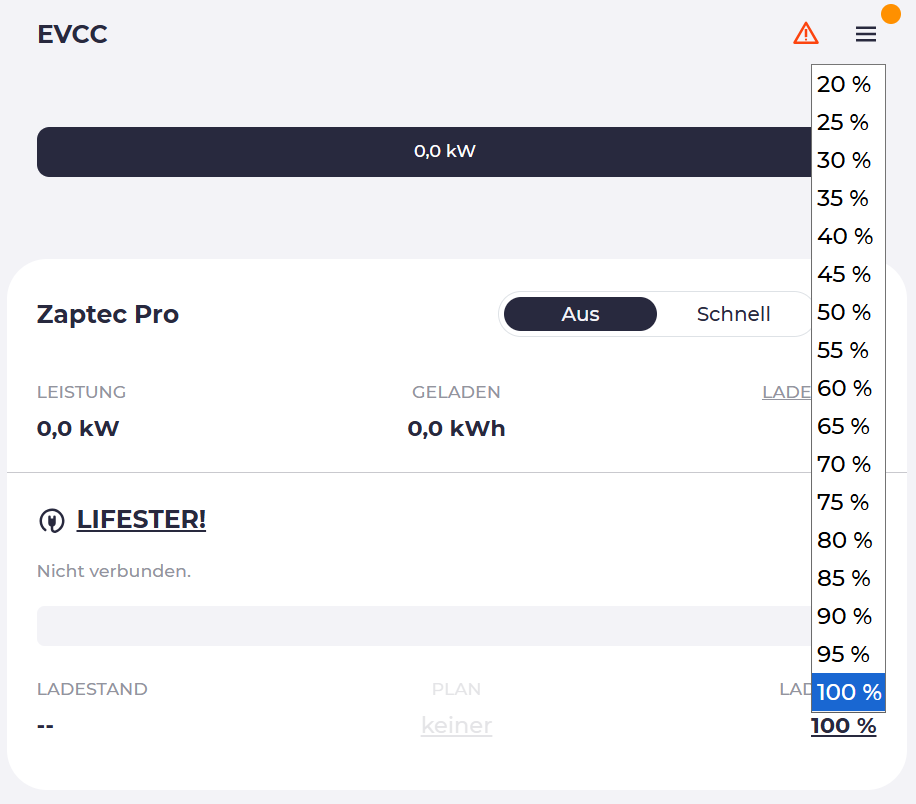The image size is (916, 804).
Task: Click the 'keiner' plan link
Action: [456, 725]
